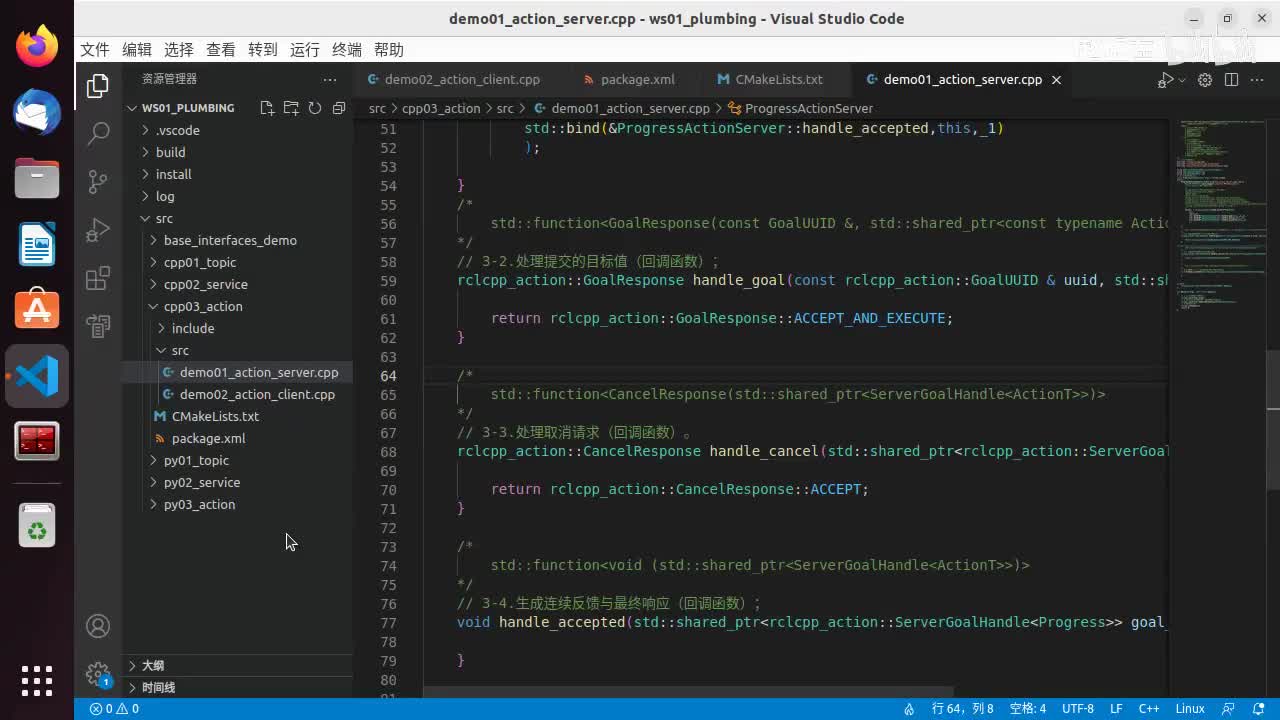Open demo02_action_client.cpp in file tree
The width and height of the screenshot is (1280, 720).
(x=257, y=394)
